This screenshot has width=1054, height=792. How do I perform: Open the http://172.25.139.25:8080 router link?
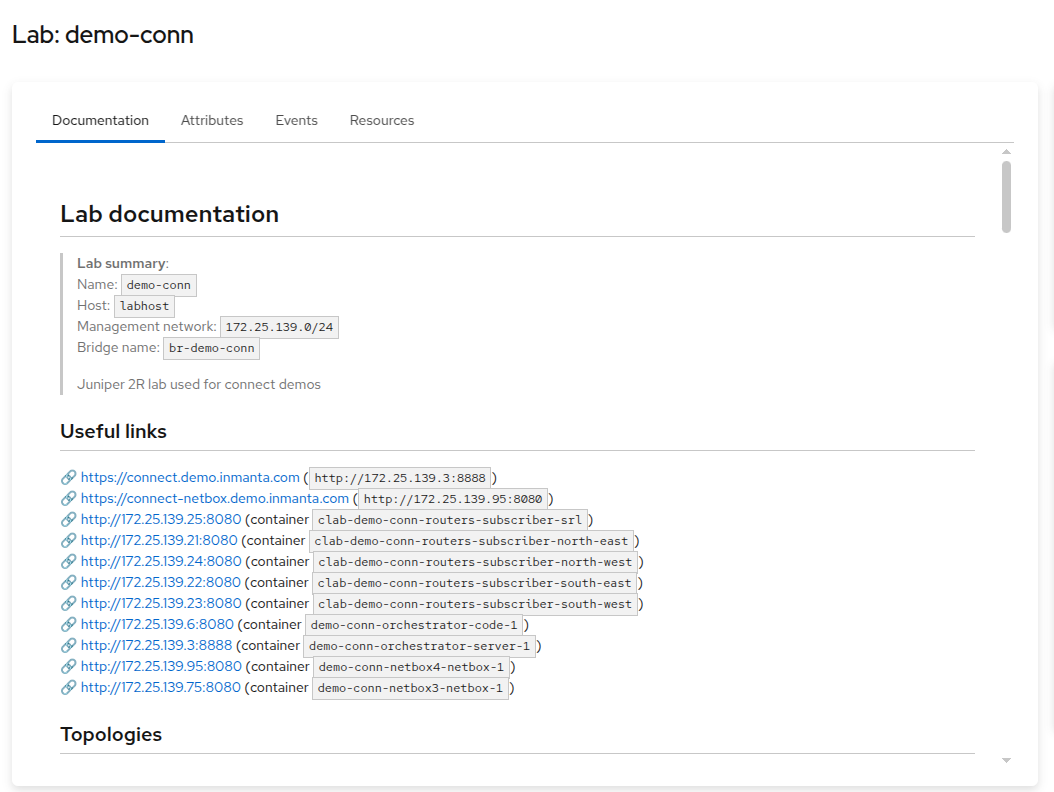[x=160, y=519]
